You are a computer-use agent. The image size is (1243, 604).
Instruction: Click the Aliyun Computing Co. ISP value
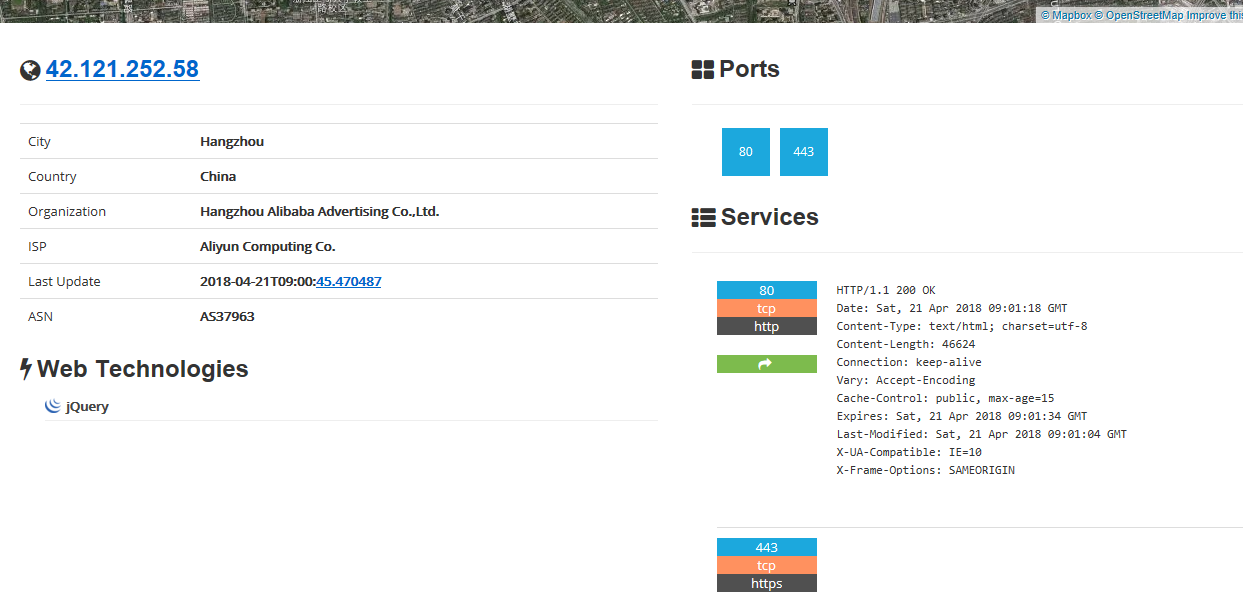click(268, 247)
